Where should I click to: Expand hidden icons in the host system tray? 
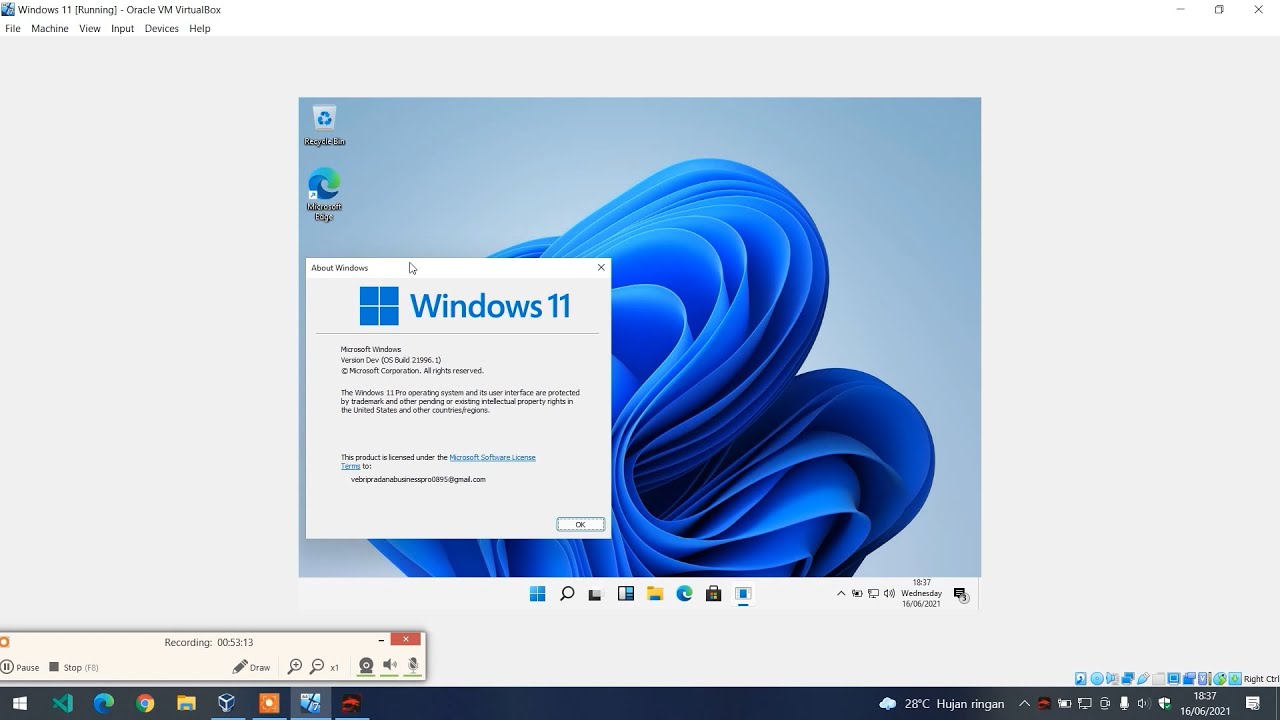(x=1024, y=703)
